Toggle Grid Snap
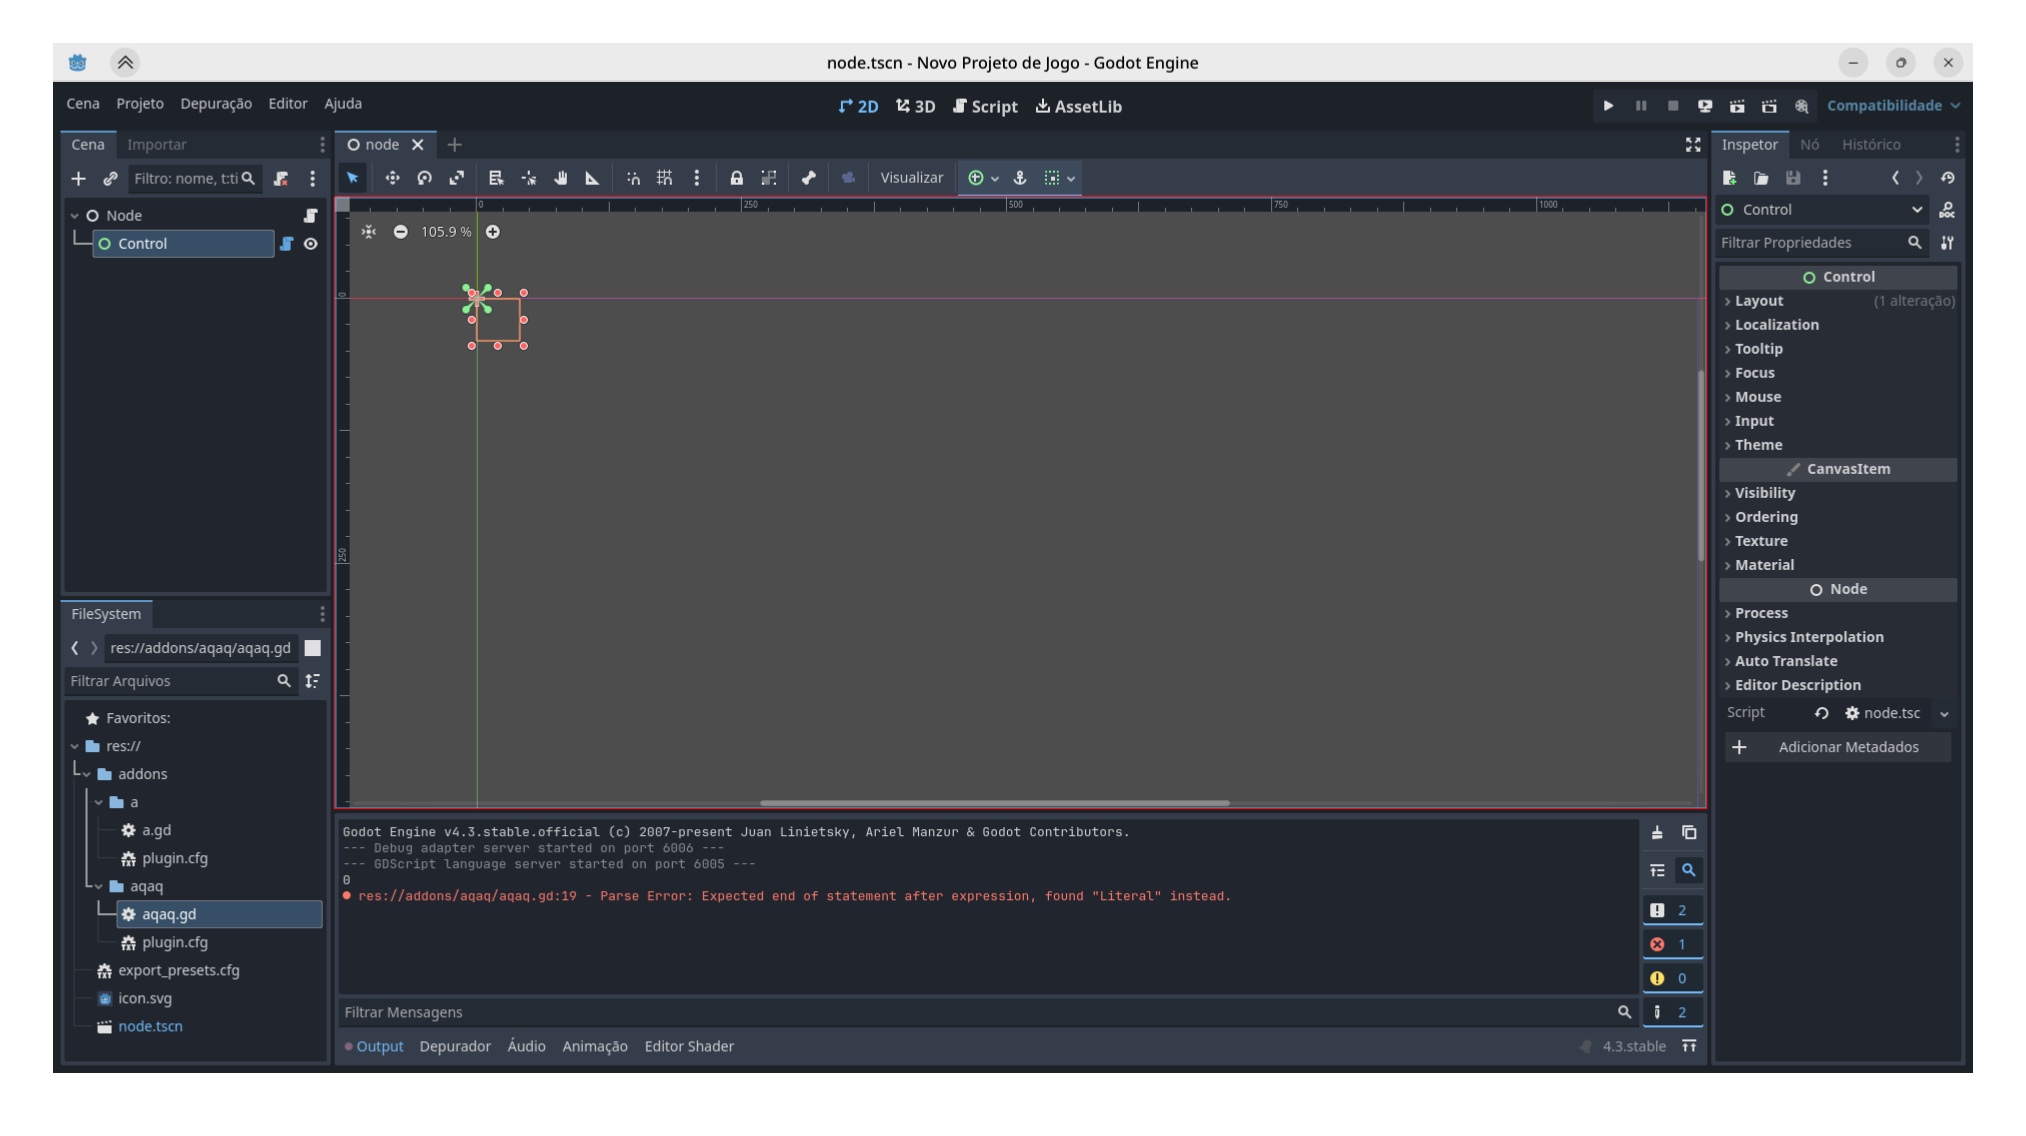This screenshot has height=1136, width=2026. point(664,178)
